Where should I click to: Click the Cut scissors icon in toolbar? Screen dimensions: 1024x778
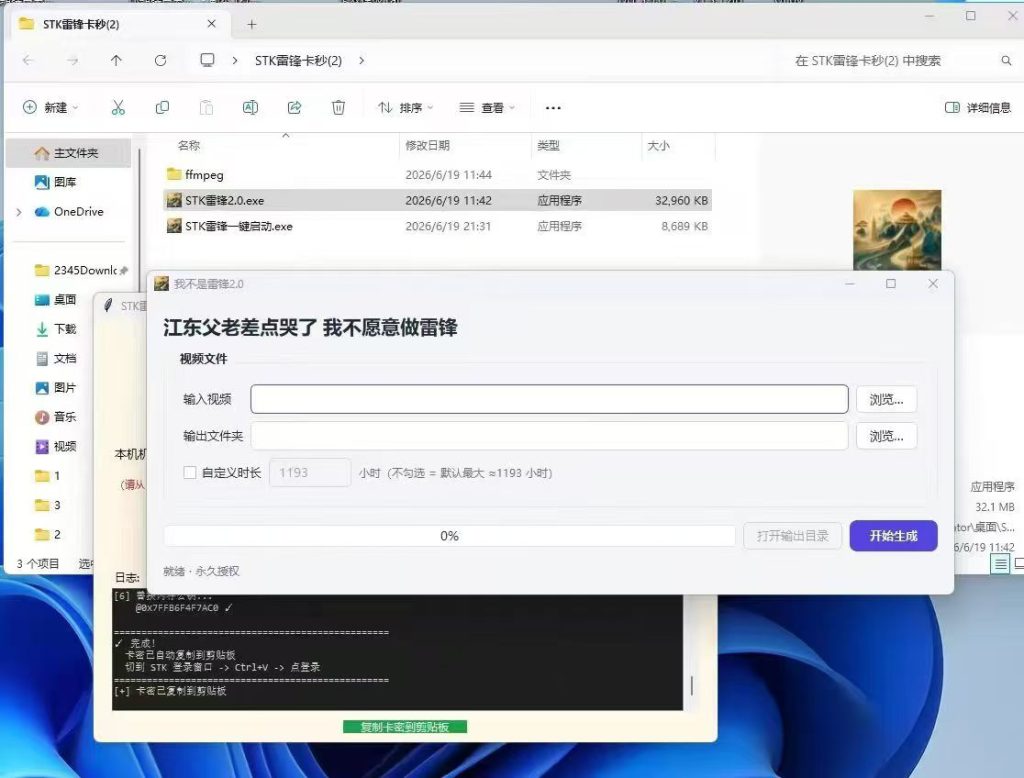[118, 108]
